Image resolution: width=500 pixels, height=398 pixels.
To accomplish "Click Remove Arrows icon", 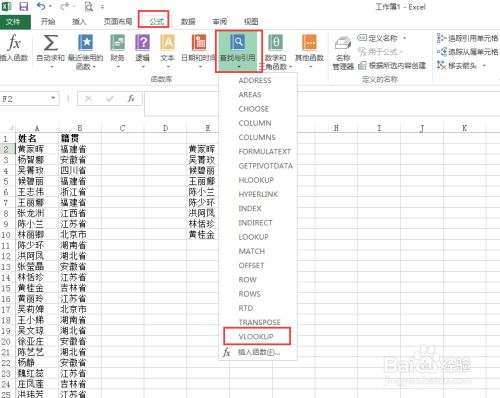I will click(x=441, y=65).
